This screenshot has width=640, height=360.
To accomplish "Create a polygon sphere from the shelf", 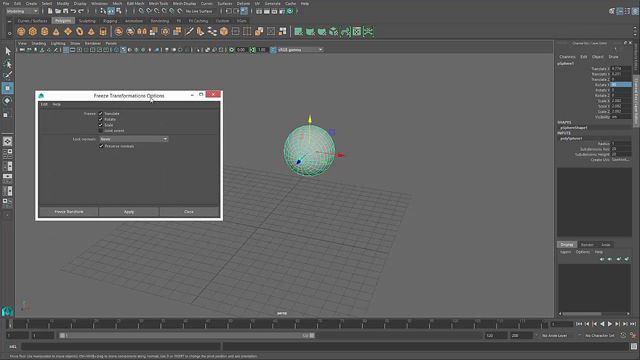I will (21, 31).
